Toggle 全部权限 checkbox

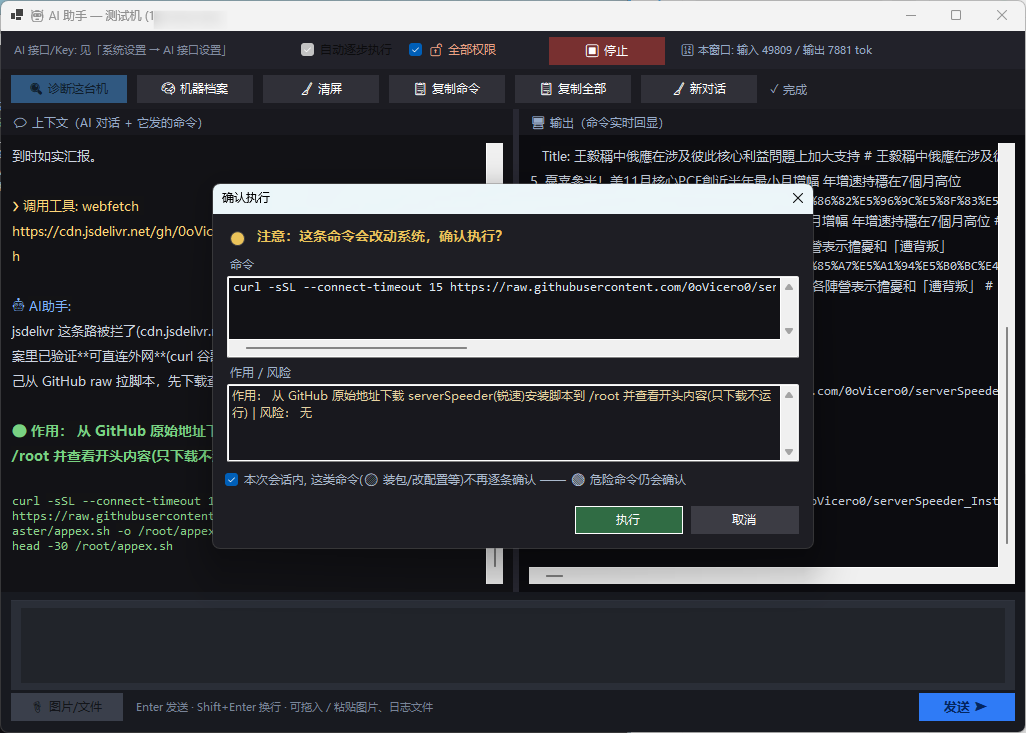(x=415, y=50)
